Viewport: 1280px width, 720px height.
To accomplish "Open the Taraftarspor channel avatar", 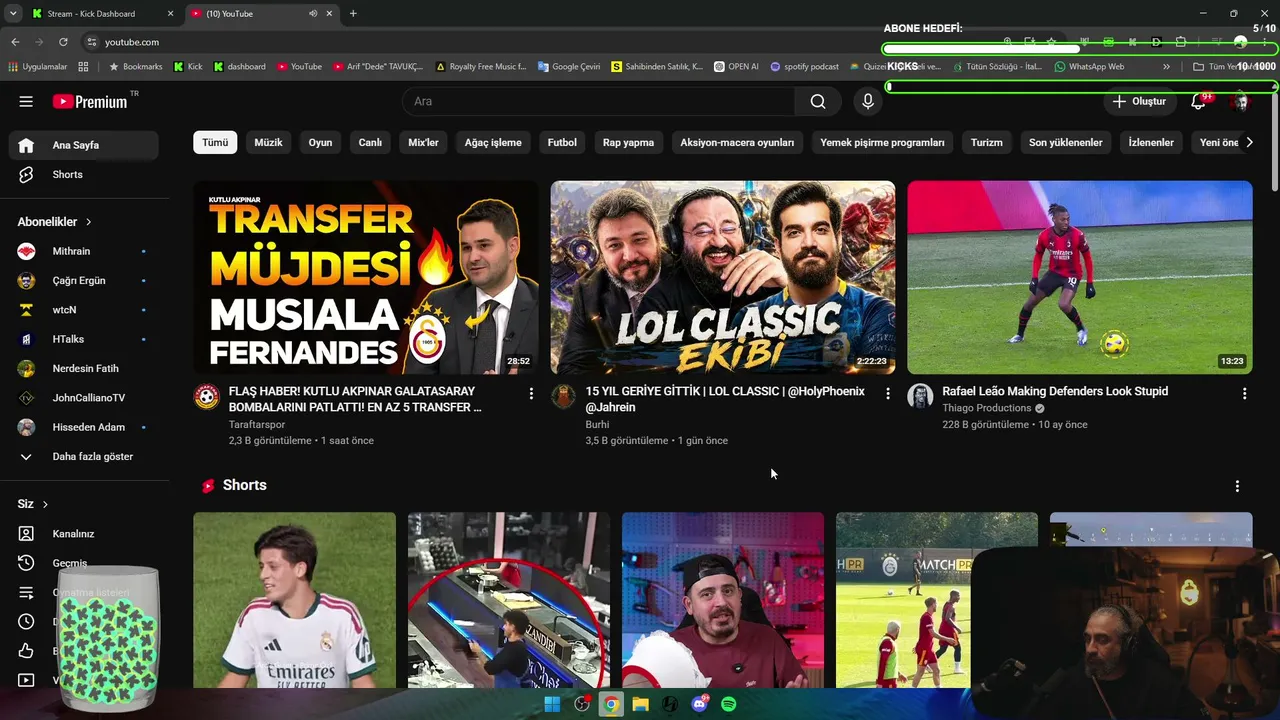I will 207,397.
